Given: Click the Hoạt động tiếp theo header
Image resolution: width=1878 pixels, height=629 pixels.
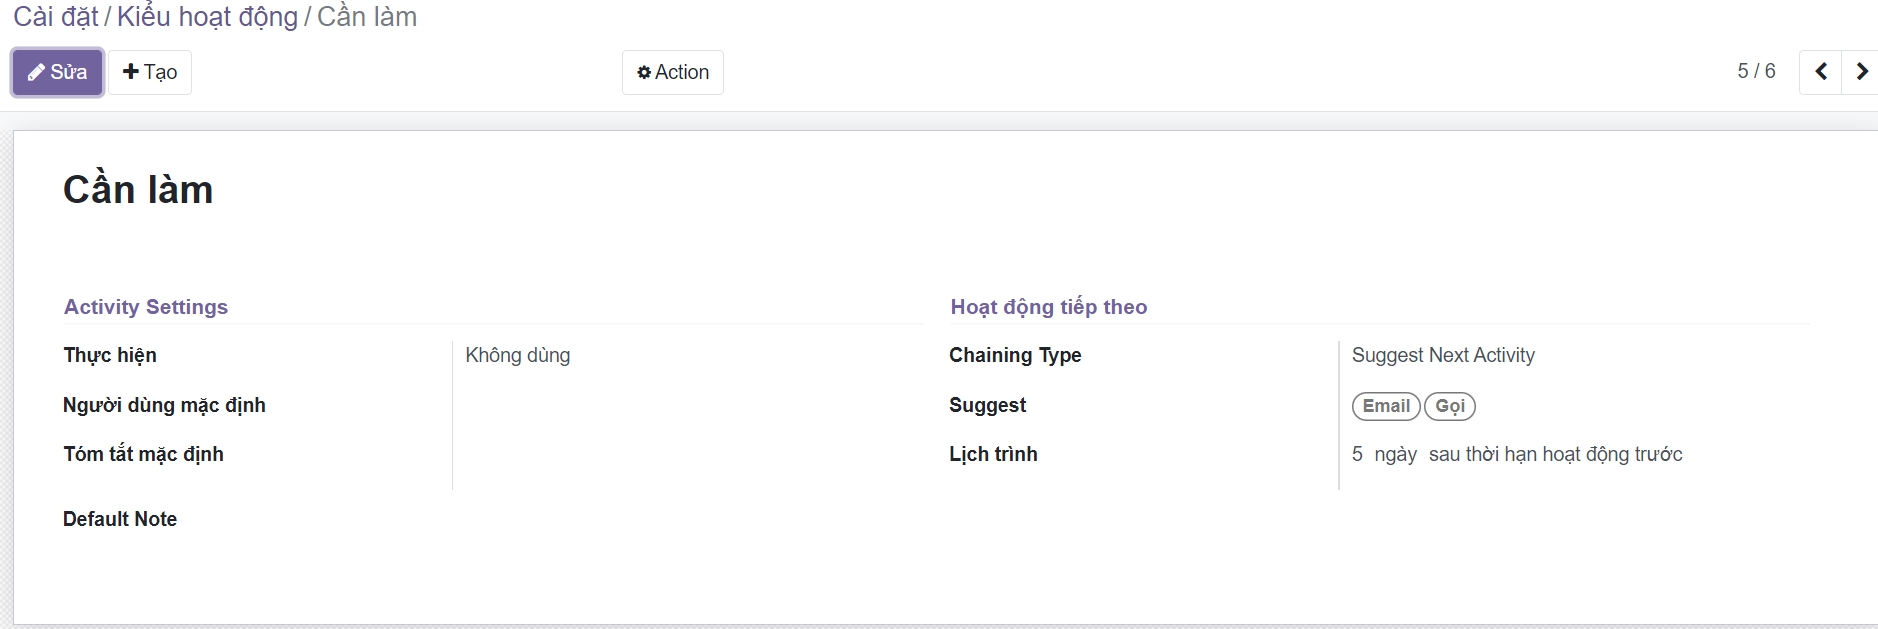Looking at the screenshot, I should [1049, 307].
